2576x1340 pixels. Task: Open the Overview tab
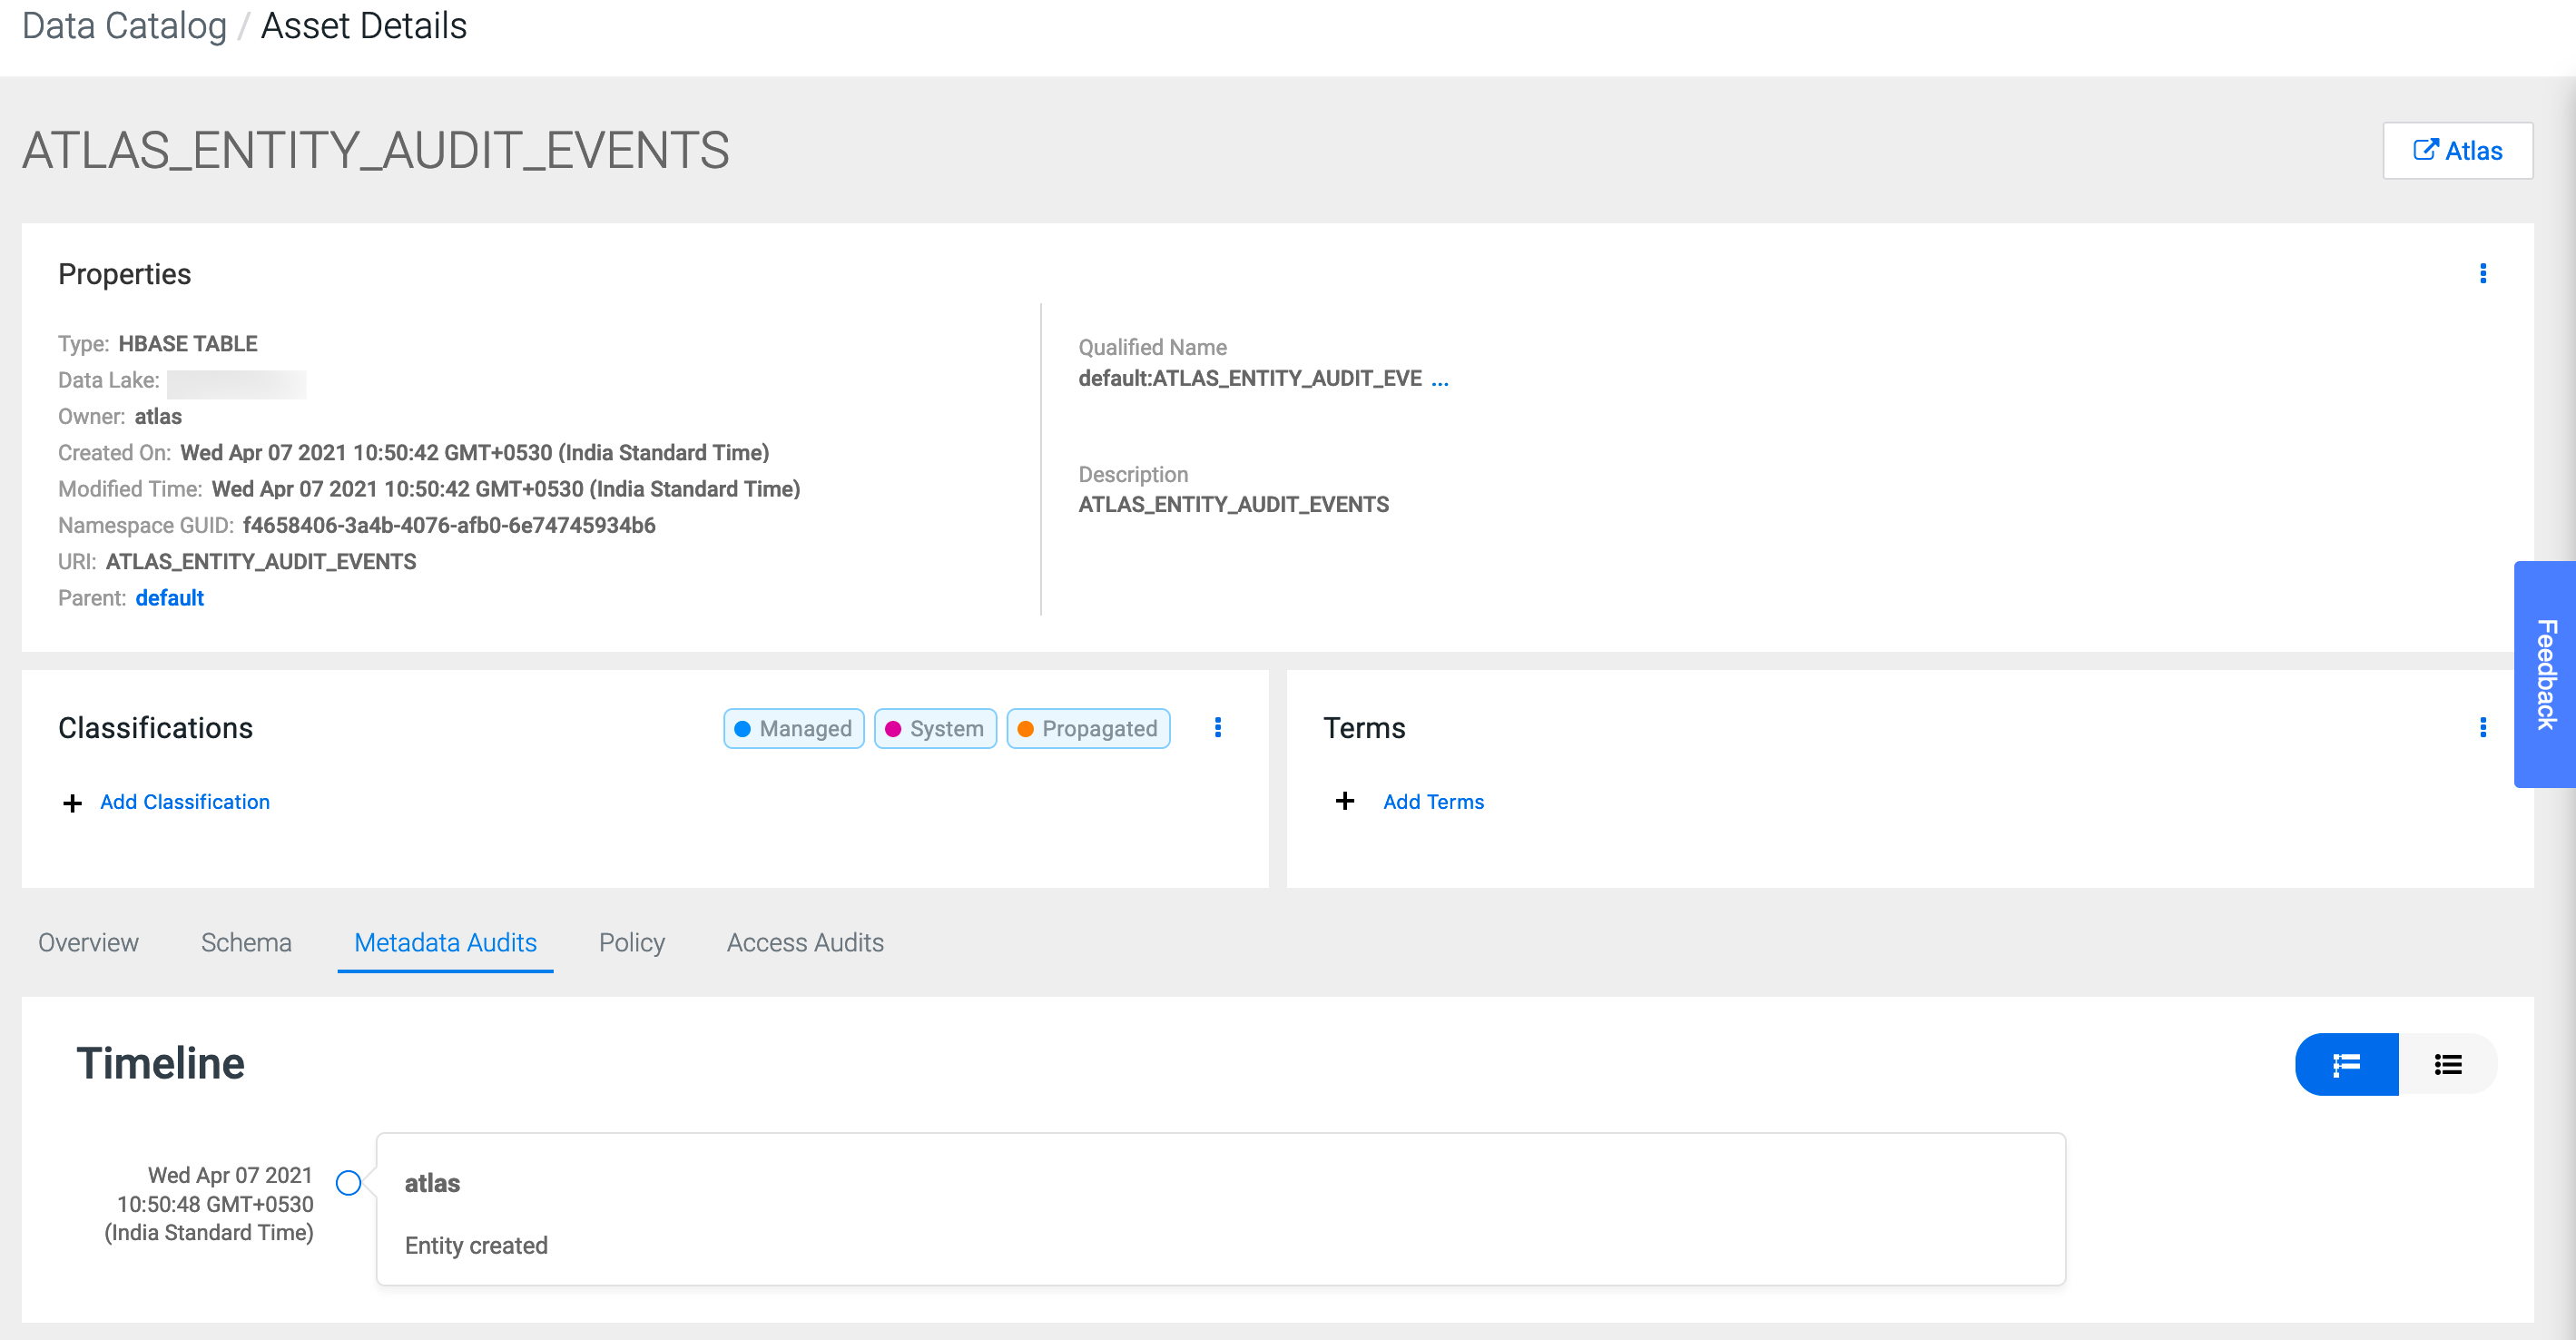pos(88,943)
